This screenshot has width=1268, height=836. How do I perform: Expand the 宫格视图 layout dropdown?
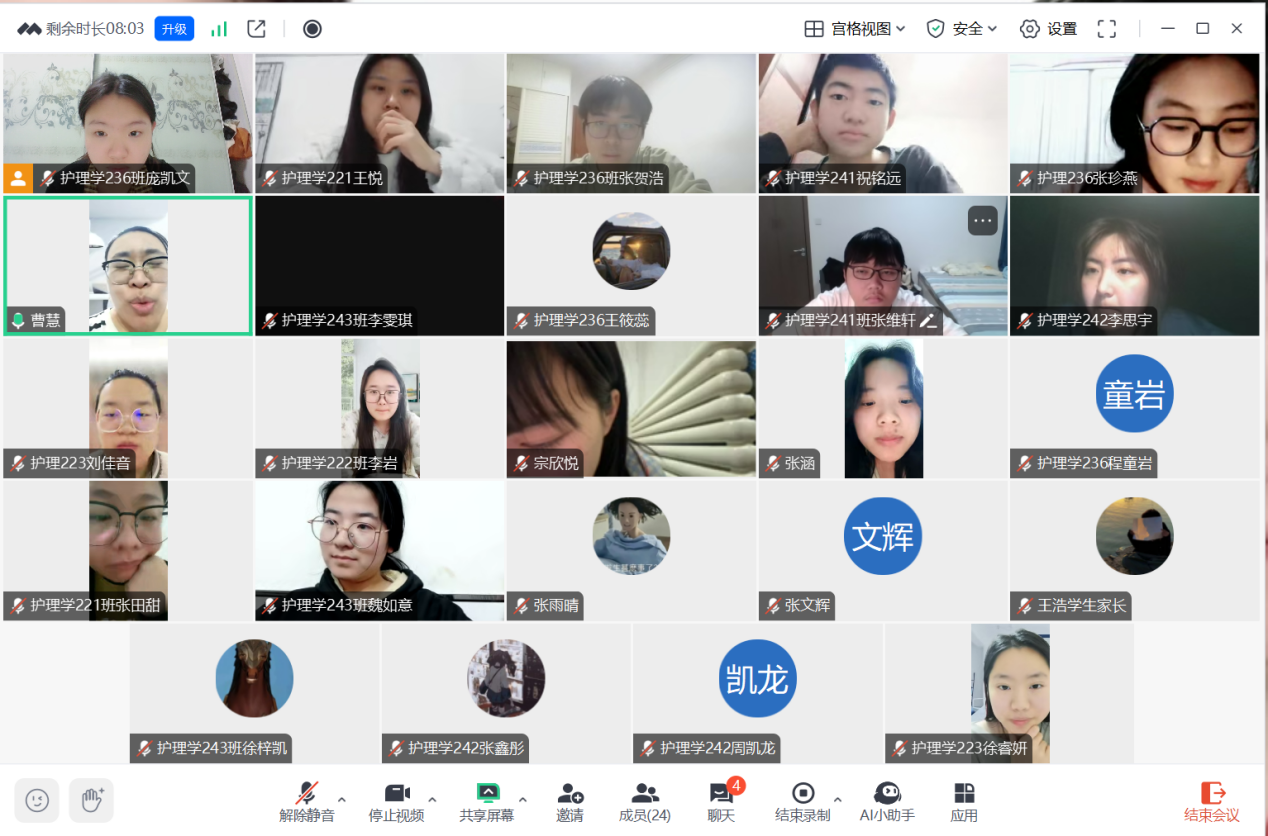click(855, 29)
